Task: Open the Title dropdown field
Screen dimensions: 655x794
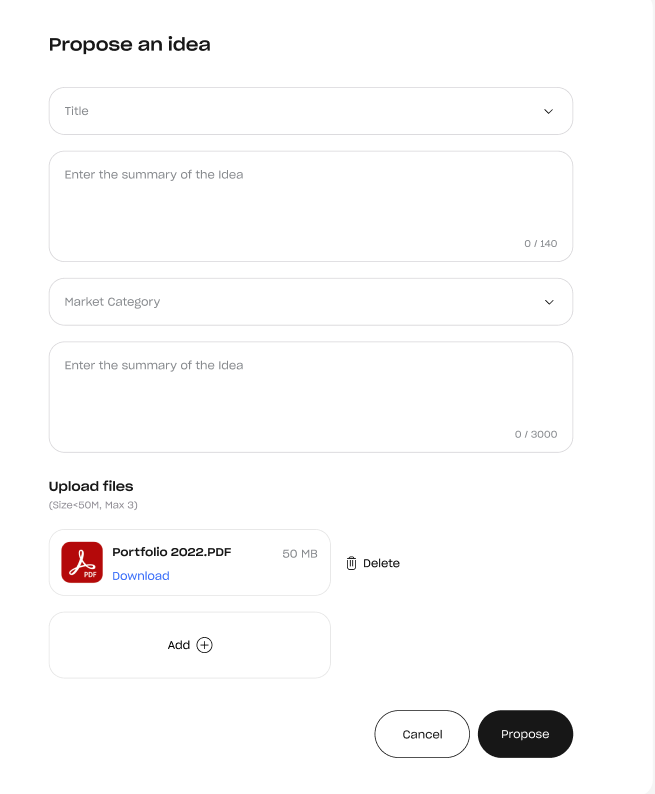Action: click(x=311, y=111)
